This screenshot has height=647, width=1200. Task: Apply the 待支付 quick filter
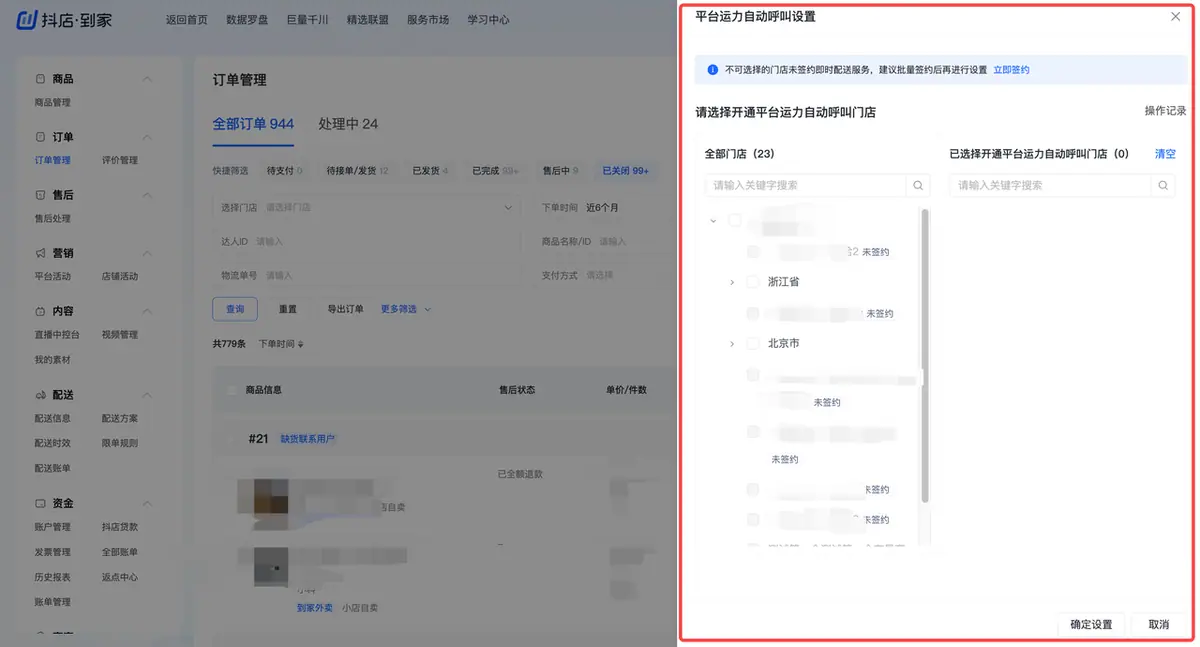[285, 171]
